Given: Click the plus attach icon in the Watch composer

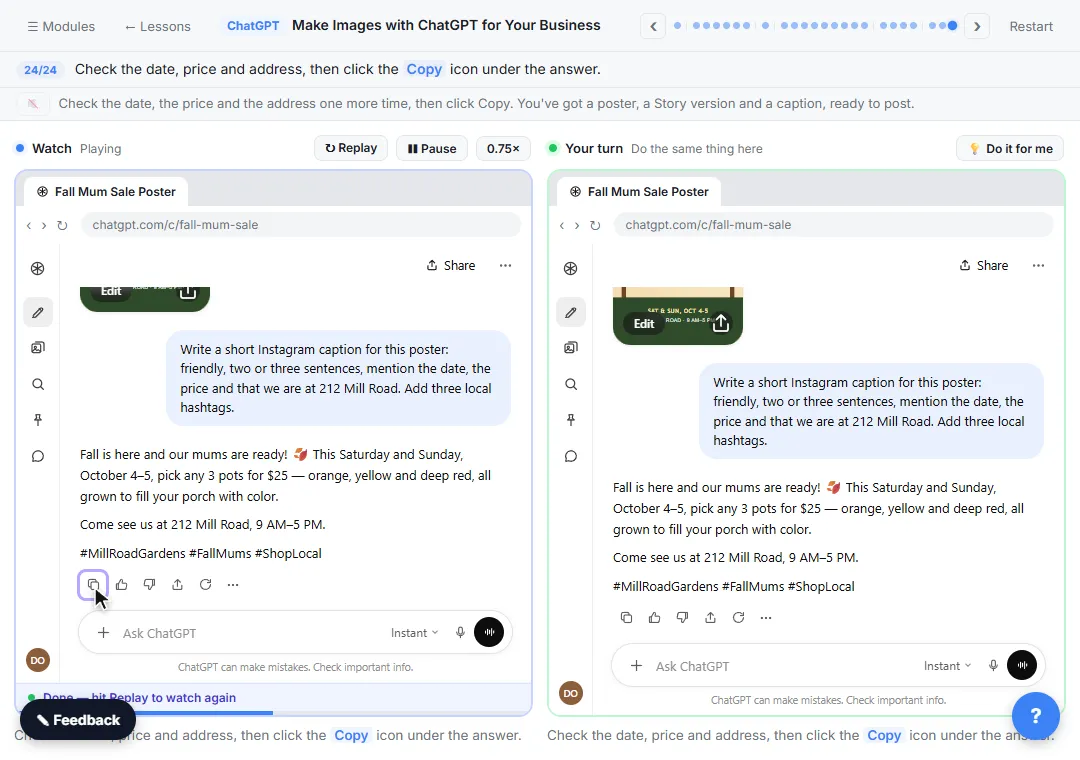Looking at the screenshot, I should (x=103, y=633).
